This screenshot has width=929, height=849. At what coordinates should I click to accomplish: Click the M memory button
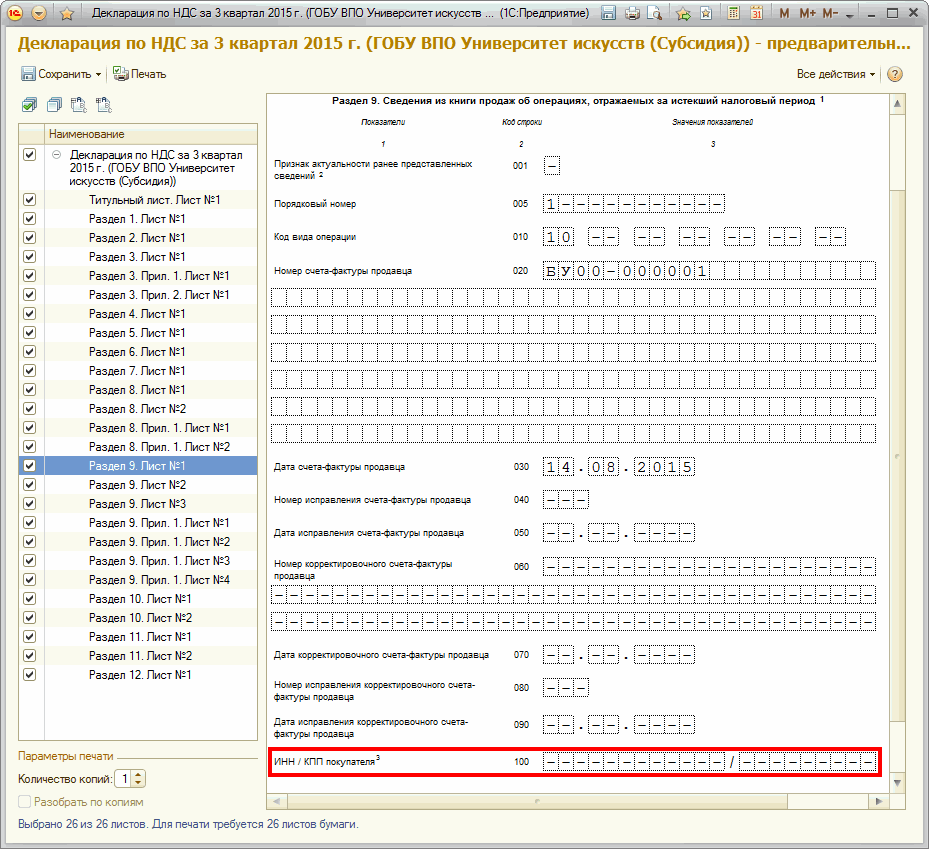(x=784, y=13)
